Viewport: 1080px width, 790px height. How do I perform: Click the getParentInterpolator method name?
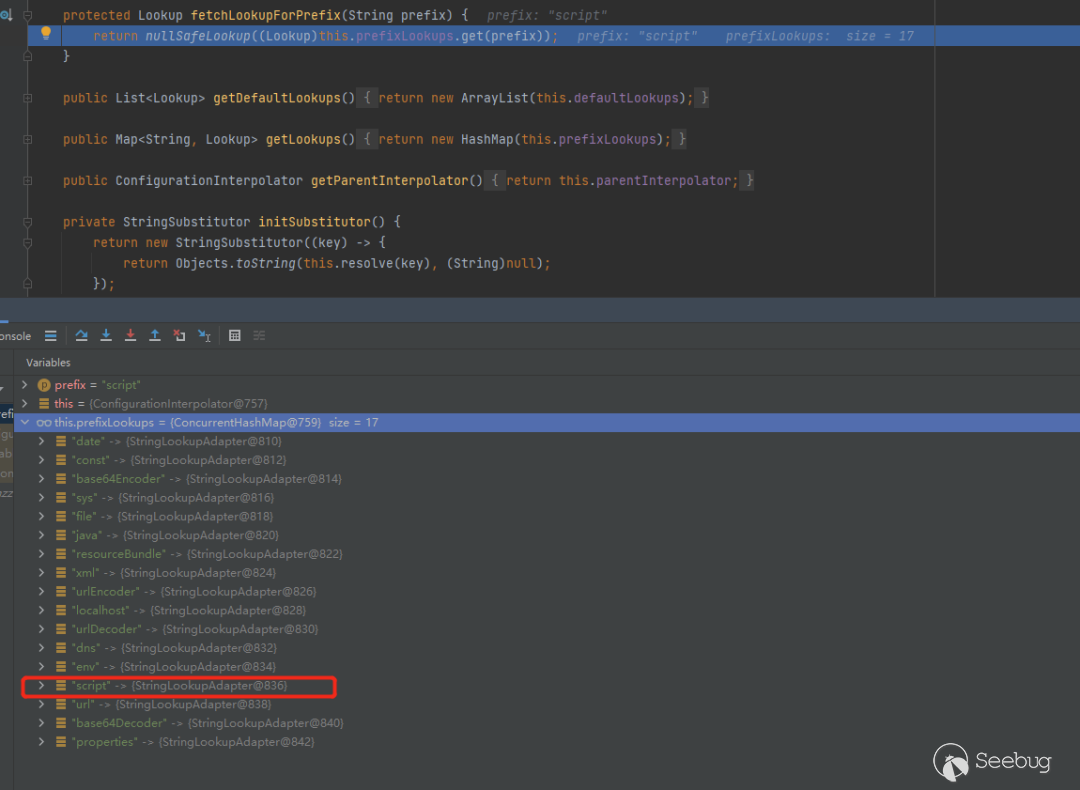point(390,180)
